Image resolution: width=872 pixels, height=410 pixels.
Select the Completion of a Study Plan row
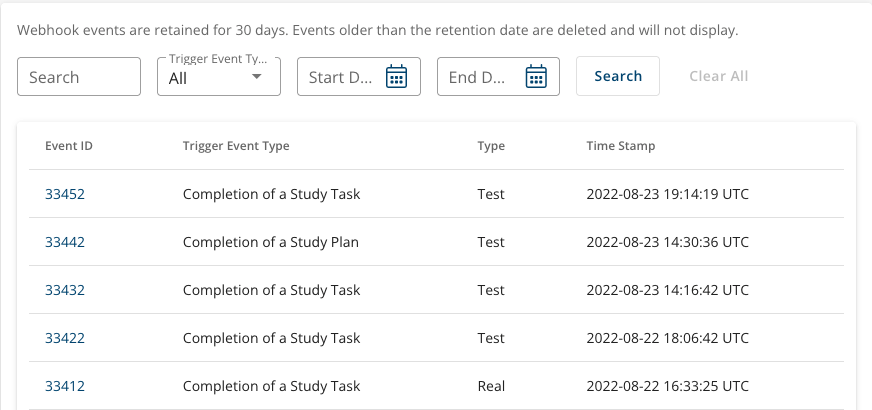pos(436,242)
